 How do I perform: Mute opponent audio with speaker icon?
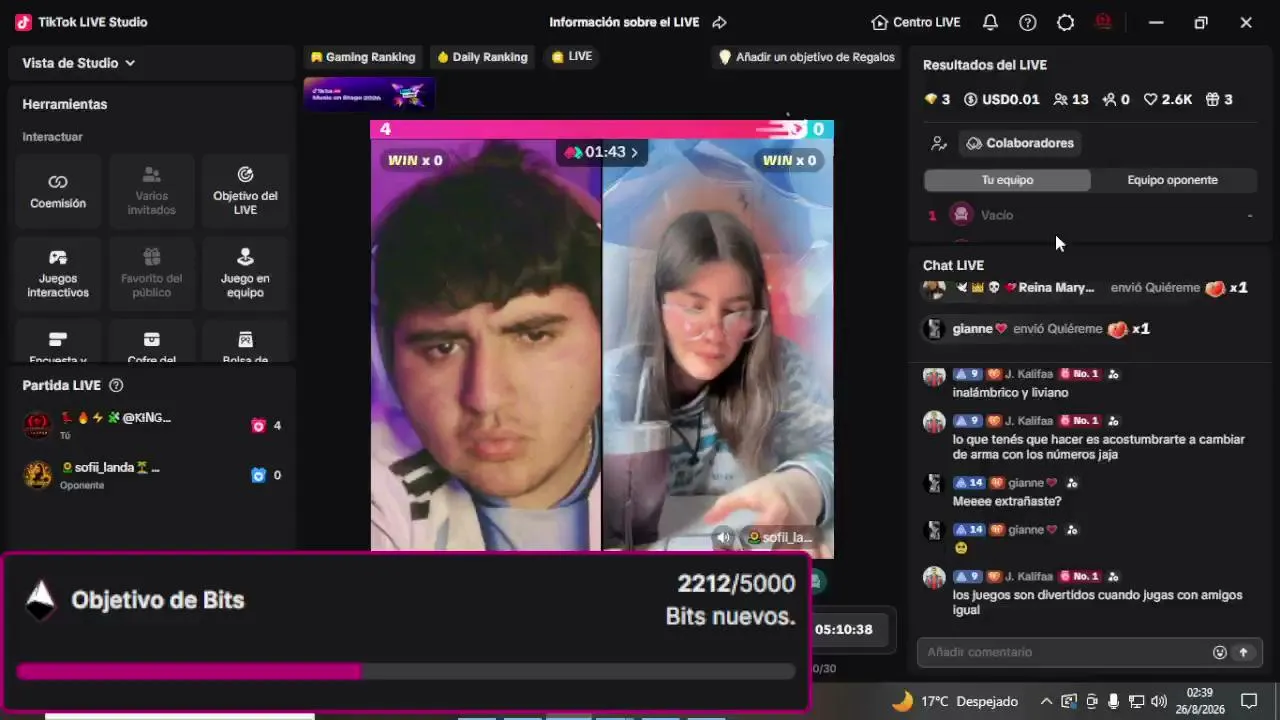tap(723, 537)
